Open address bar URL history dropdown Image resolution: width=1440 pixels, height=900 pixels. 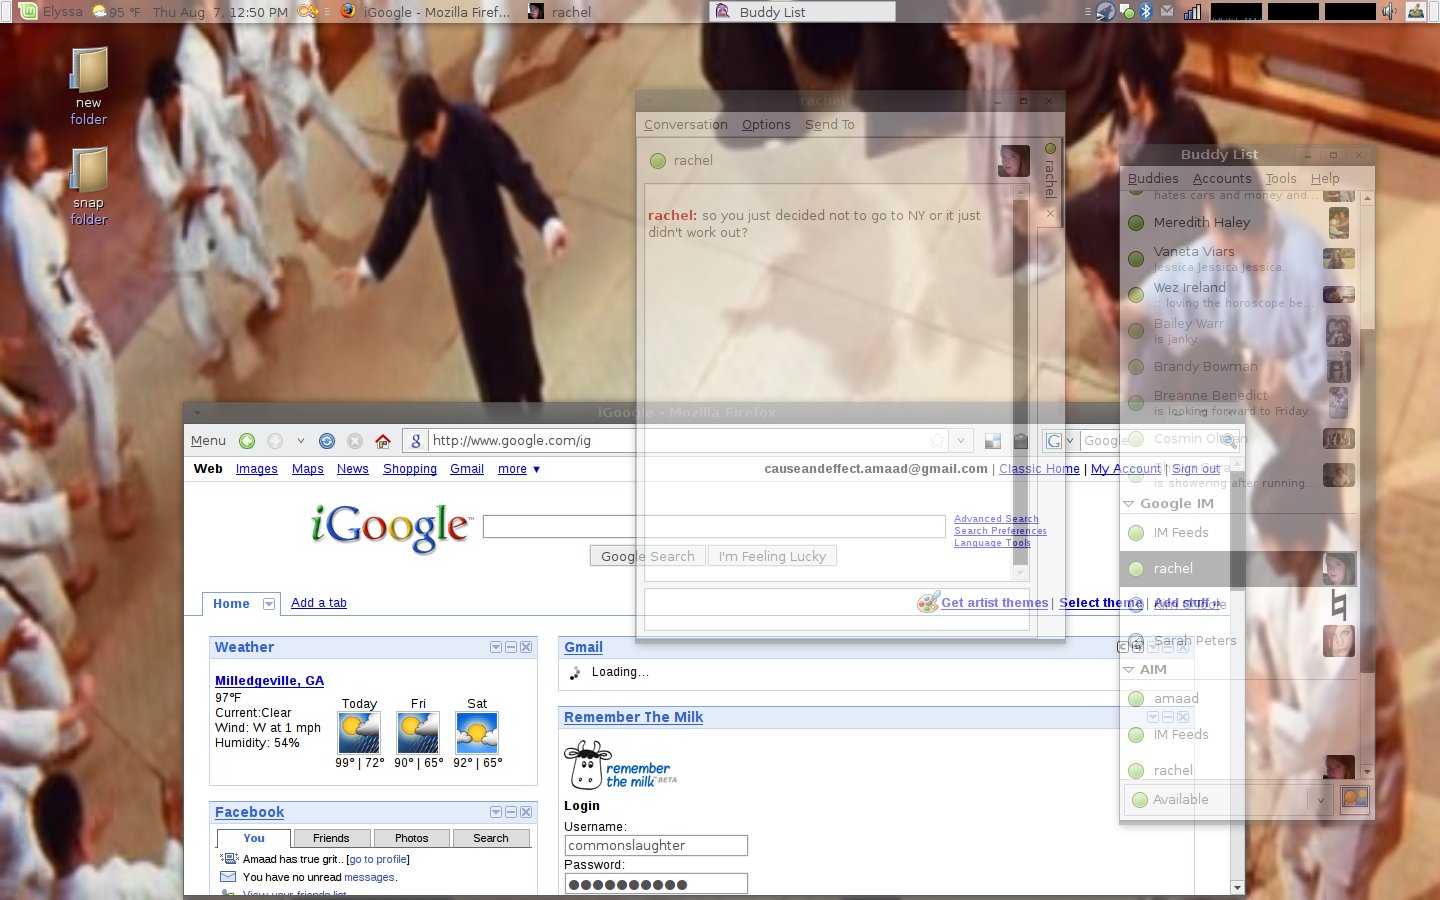click(x=961, y=441)
